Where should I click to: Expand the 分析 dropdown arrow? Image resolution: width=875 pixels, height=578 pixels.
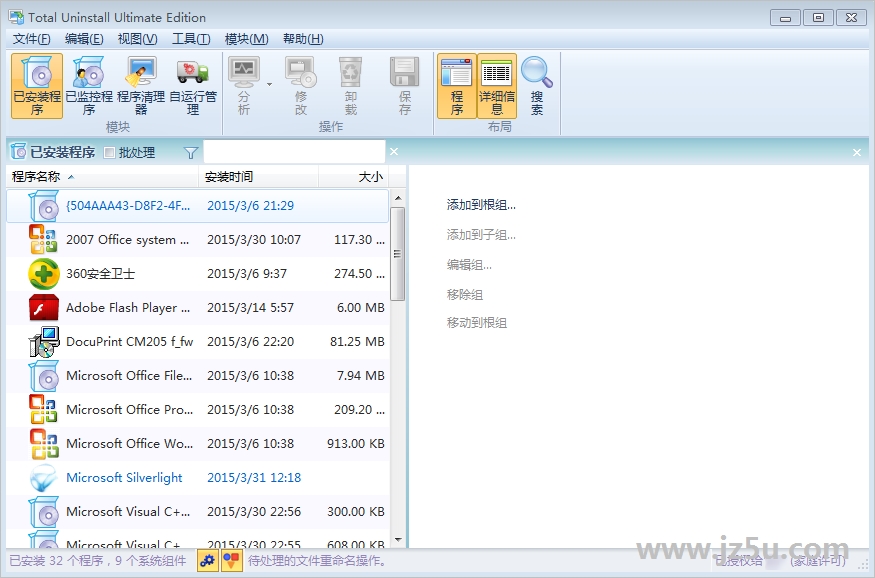click(x=270, y=85)
